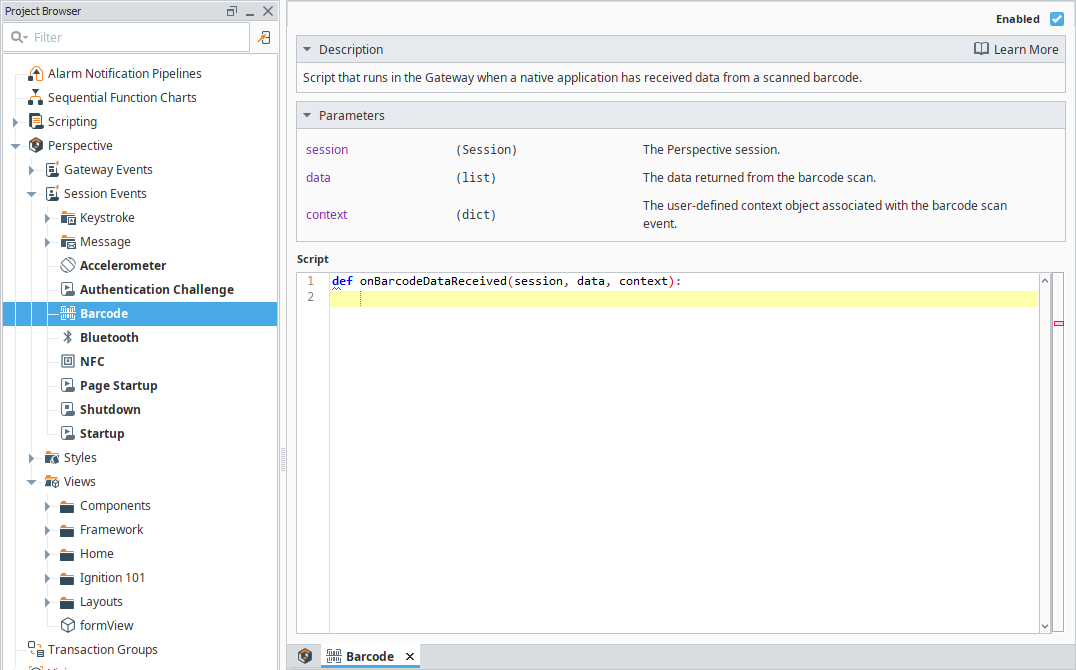Collapse the Parameters section
Screen dimensions: 1076x670
coord(307,115)
